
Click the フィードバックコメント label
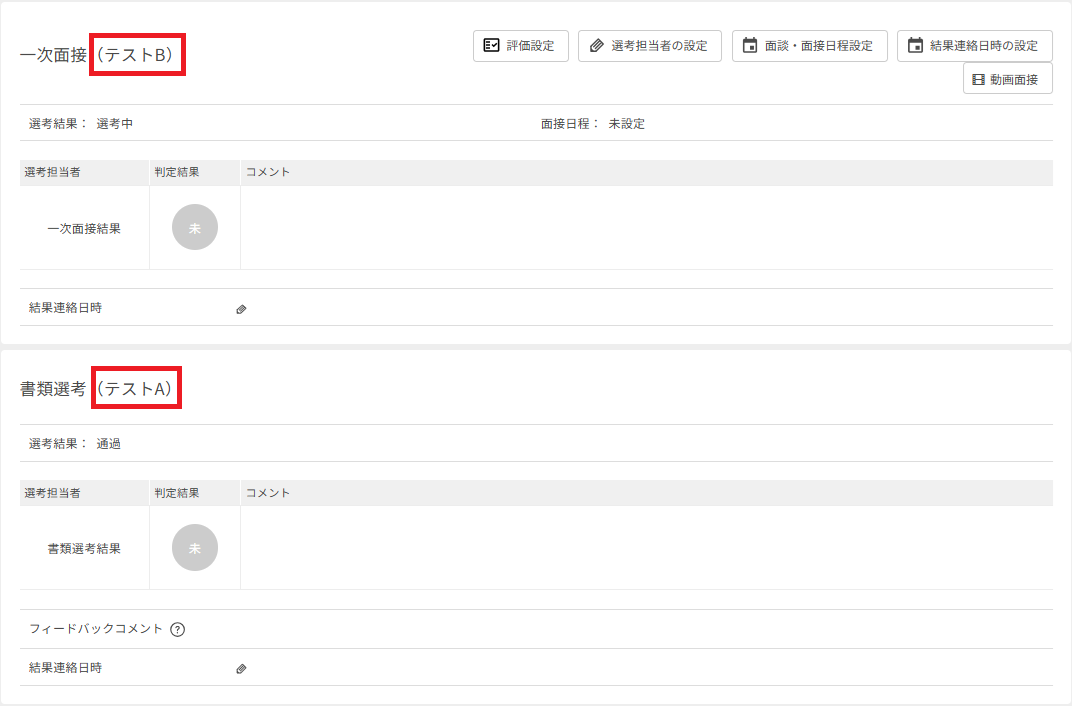pyautogui.click(x=96, y=629)
